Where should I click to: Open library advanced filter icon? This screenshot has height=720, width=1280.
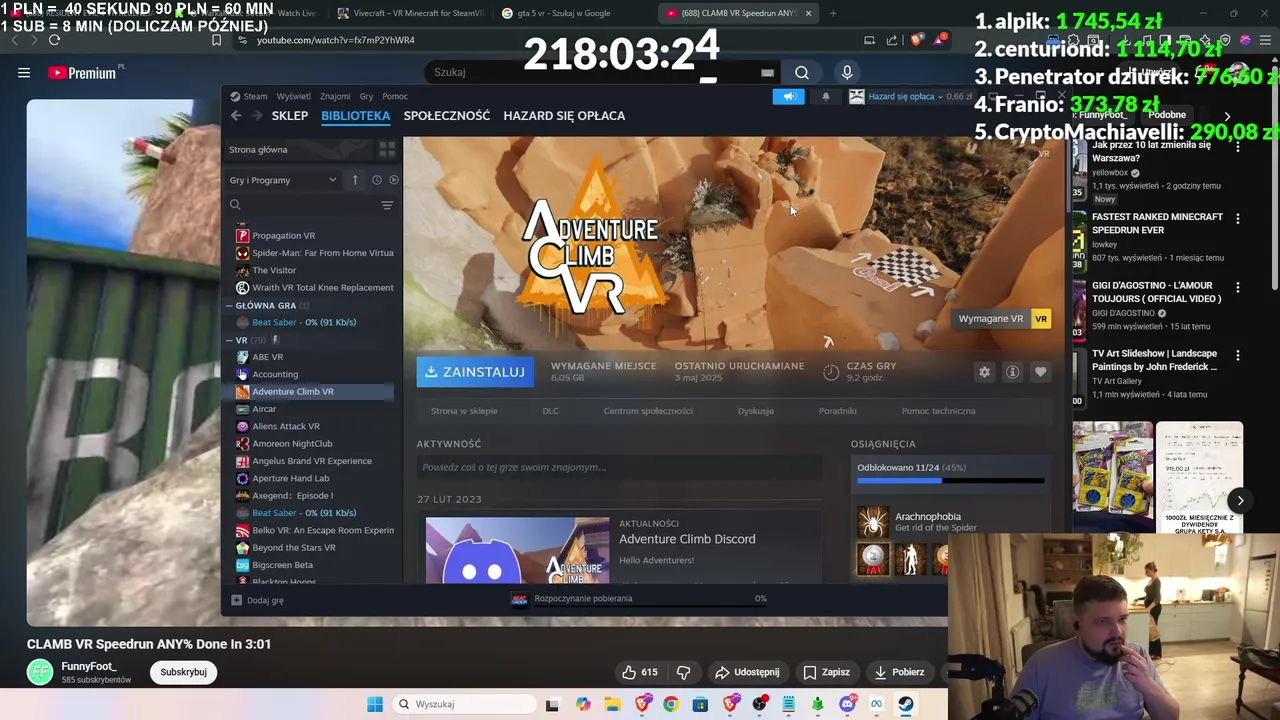coord(387,205)
